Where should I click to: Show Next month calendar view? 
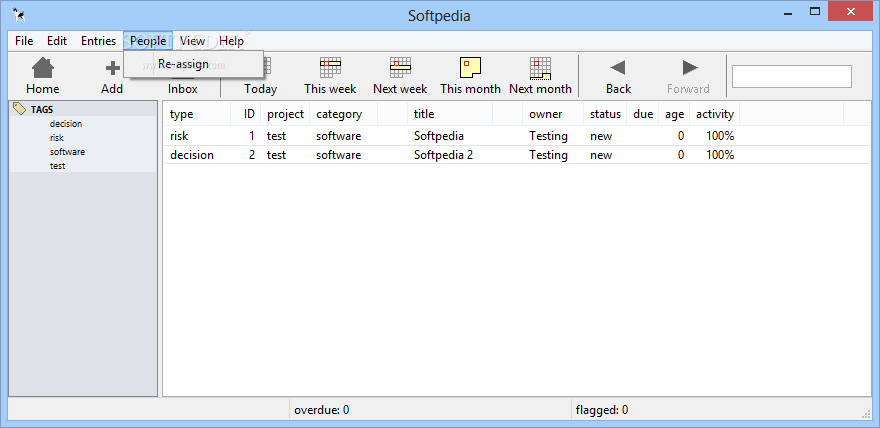point(540,76)
